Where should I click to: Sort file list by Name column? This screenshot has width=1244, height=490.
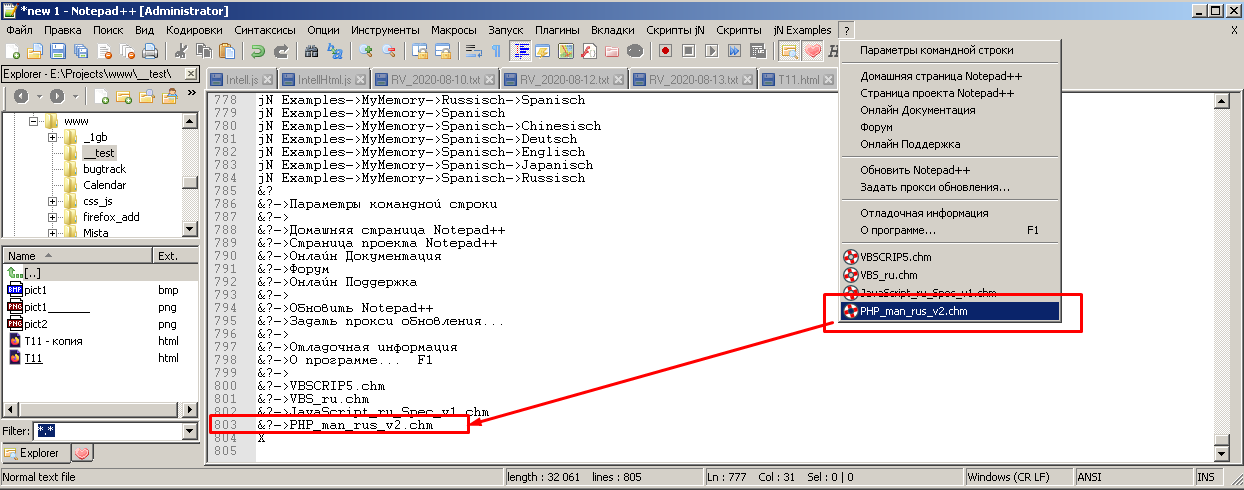(x=77, y=256)
